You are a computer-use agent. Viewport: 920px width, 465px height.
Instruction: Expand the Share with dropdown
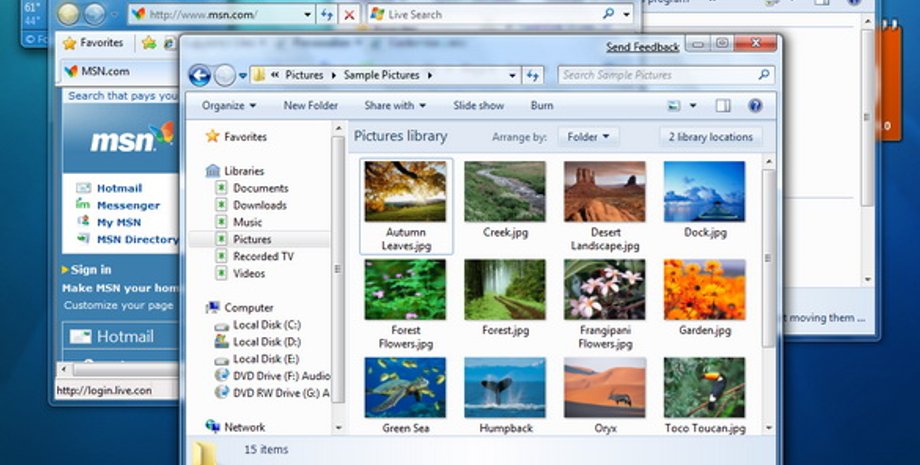395,106
